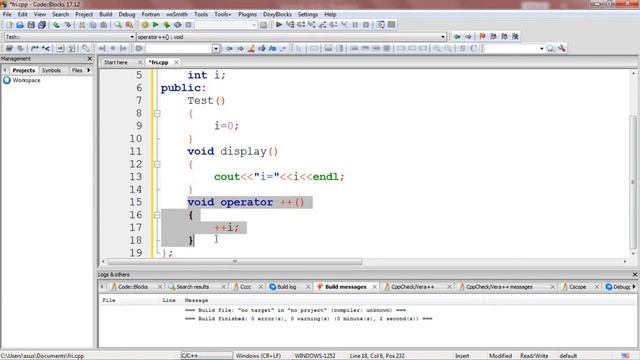
Task: Open the Build log tab
Action: tap(287, 287)
